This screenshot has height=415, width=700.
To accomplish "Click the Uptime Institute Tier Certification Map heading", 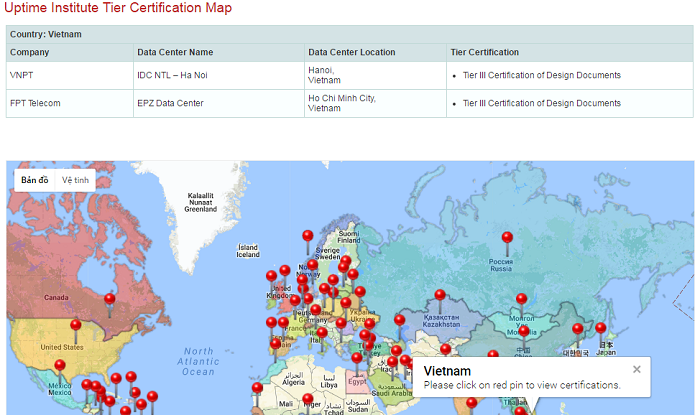I will [x=118, y=8].
